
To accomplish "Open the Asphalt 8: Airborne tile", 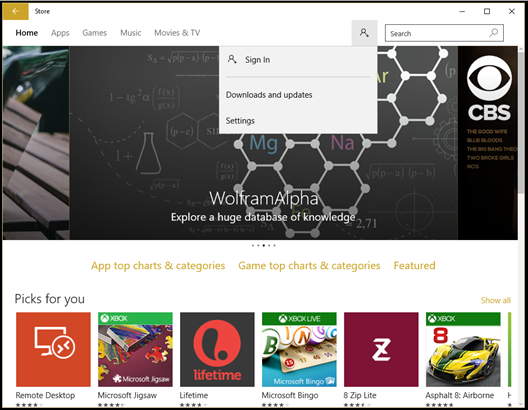I will click(x=463, y=349).
